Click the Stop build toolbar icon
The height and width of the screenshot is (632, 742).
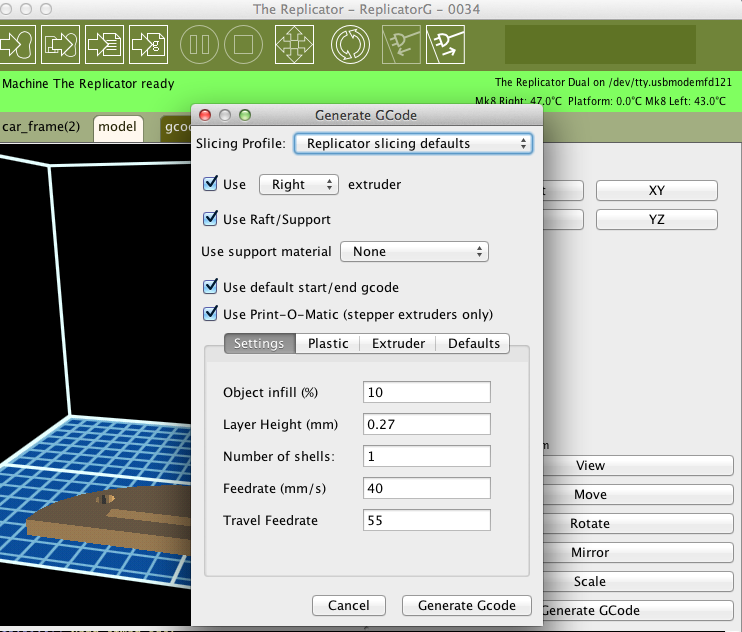243,44
